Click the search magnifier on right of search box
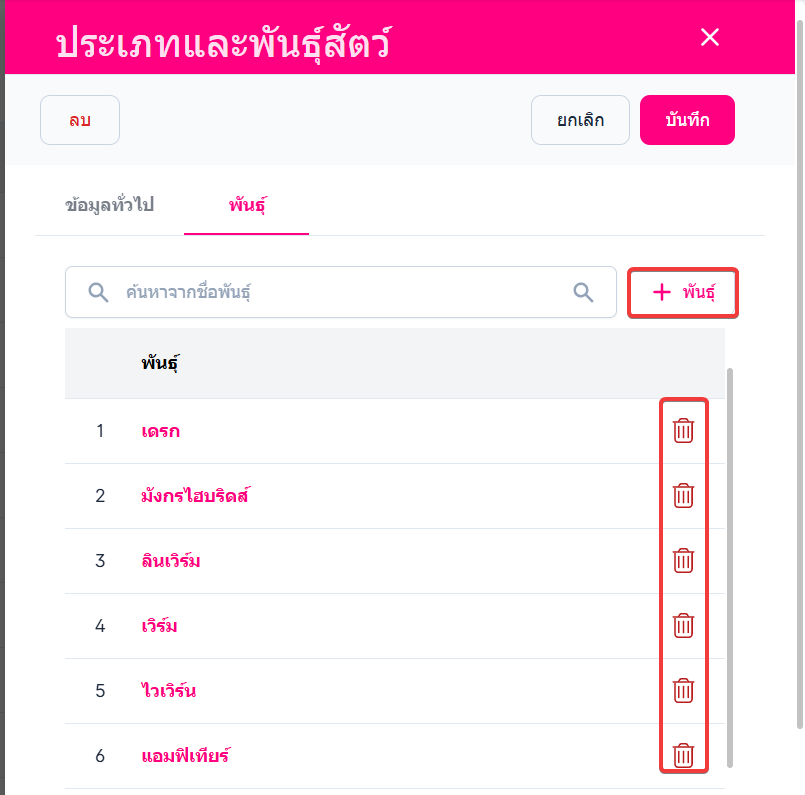This screenshot has height=795, width=805. point(583,292)
